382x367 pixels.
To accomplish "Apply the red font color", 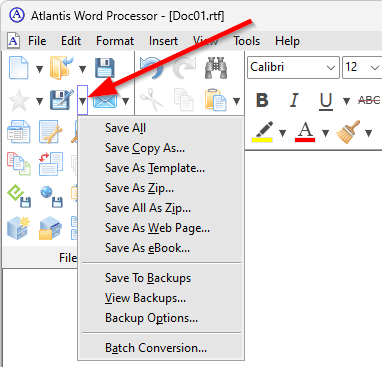I will click(x=305, y=132).
